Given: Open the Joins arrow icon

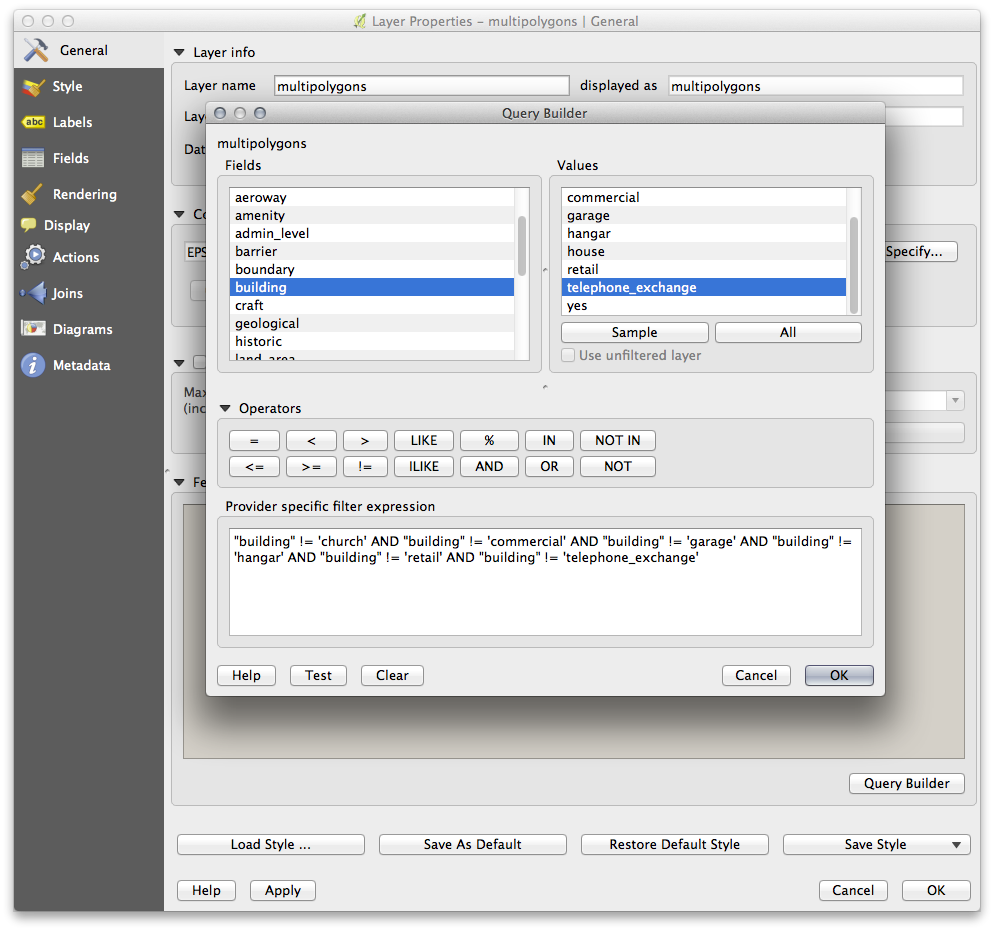Looking at the screenshot, I should 34,293.
